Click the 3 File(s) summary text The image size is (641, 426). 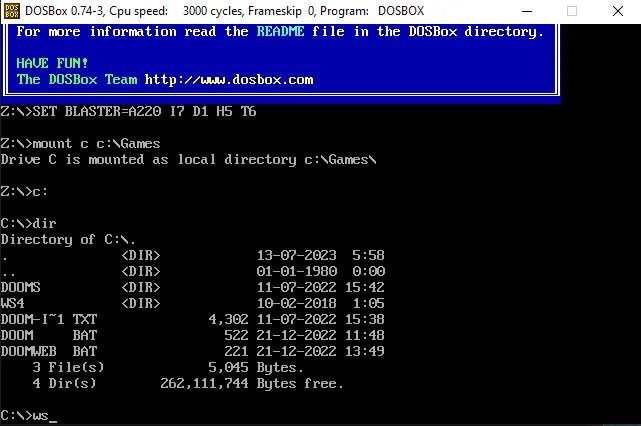click(x=68, y=367)
